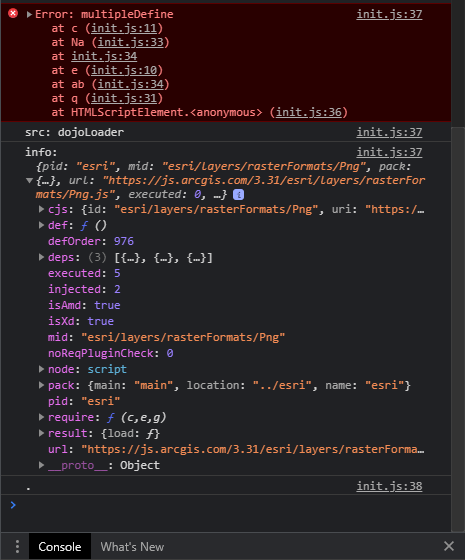465x560 pixels.
Task: Select the isAmd: true property
Action: (x=84, y=305)
